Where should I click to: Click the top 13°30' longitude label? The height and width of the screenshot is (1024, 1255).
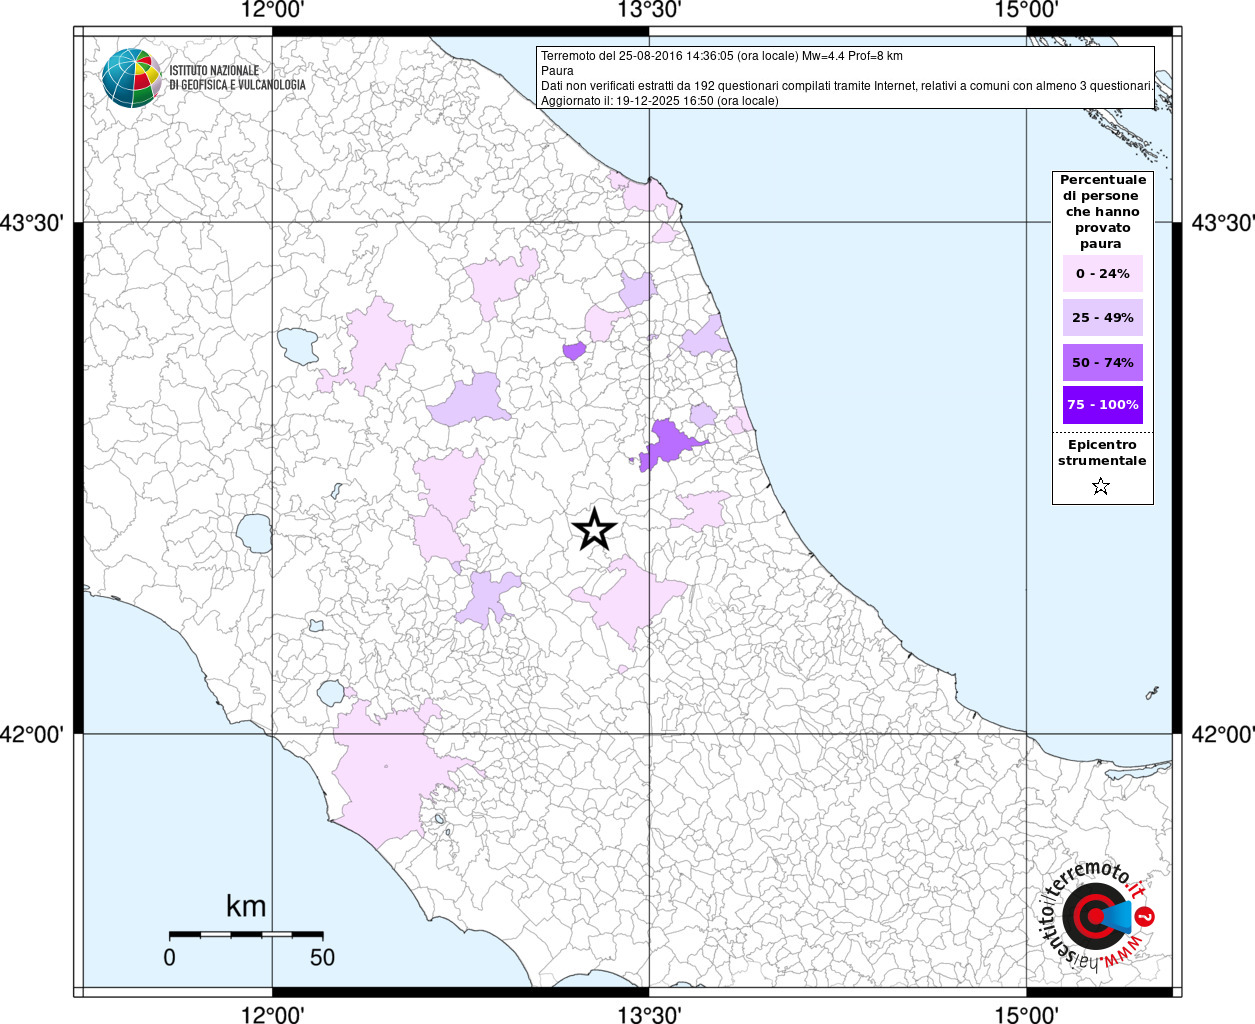(649, 11)
